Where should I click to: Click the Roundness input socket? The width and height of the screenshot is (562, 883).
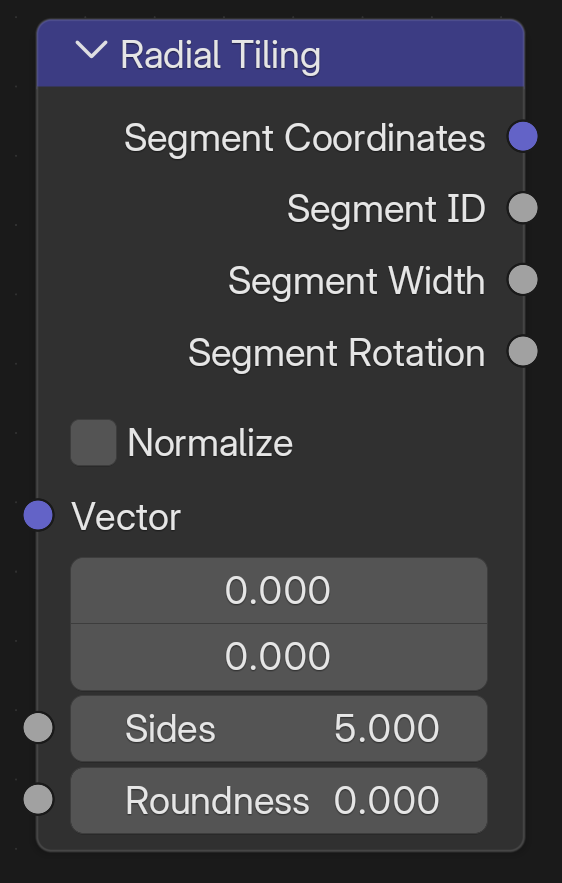tap(38, 799)
